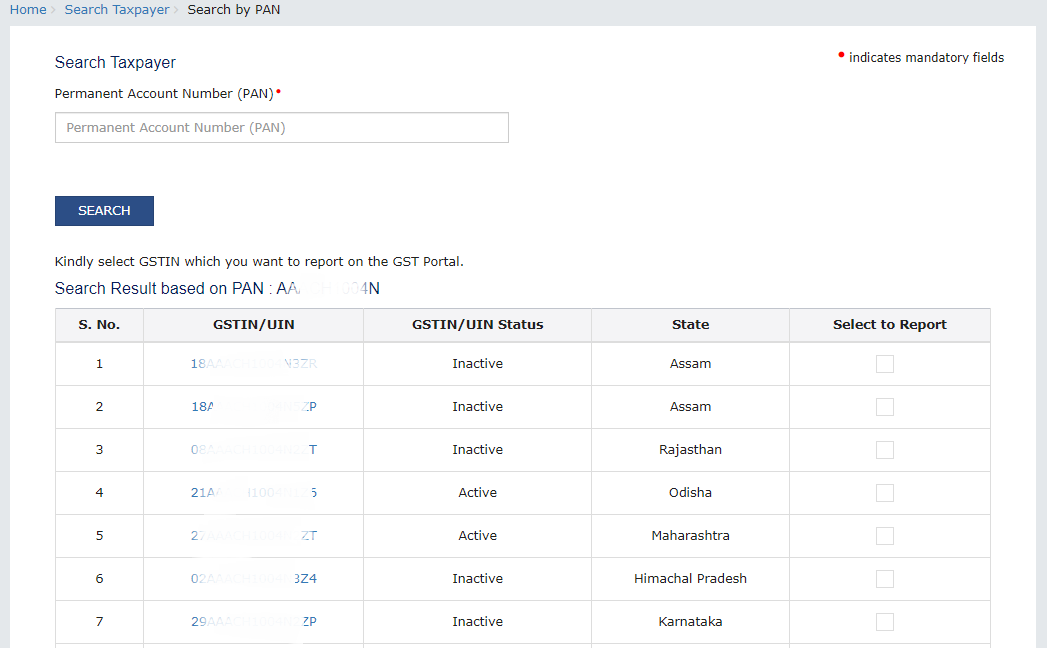Check Select to Report on the Maharashtra row
Viewport: 1047px width, 648px height.
click(884, 535)
